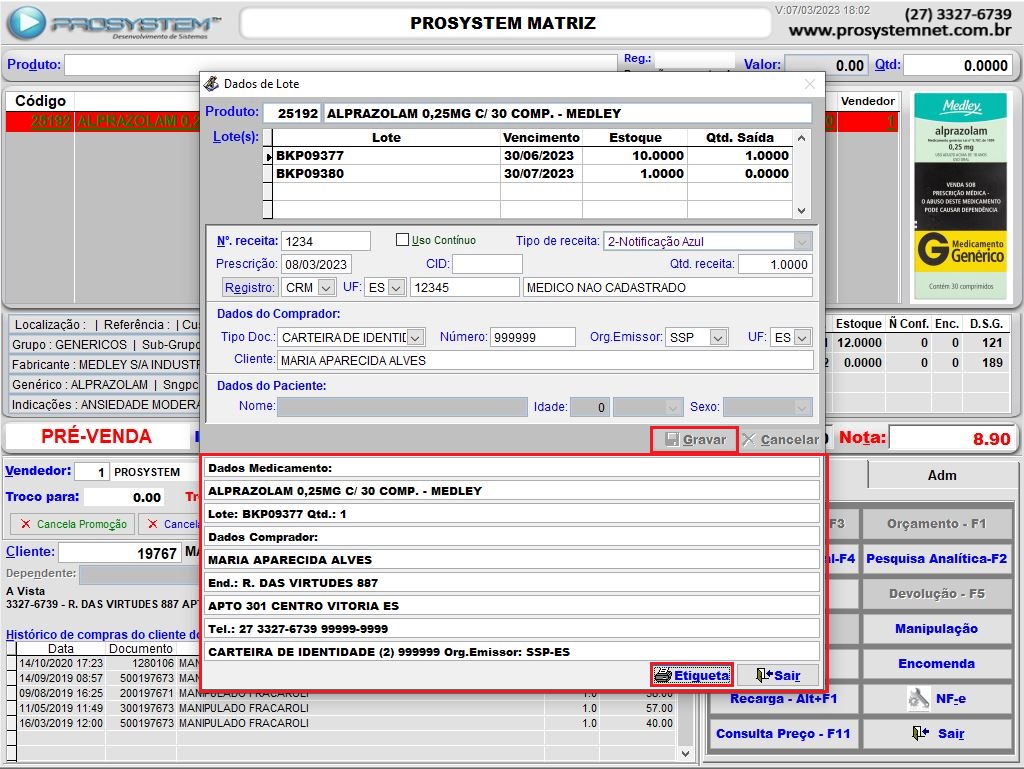Viewport: 1024px width, 769px height.
Task: Click the Vencimento column header
Action: pyautogui.click(x=541, y=138)
